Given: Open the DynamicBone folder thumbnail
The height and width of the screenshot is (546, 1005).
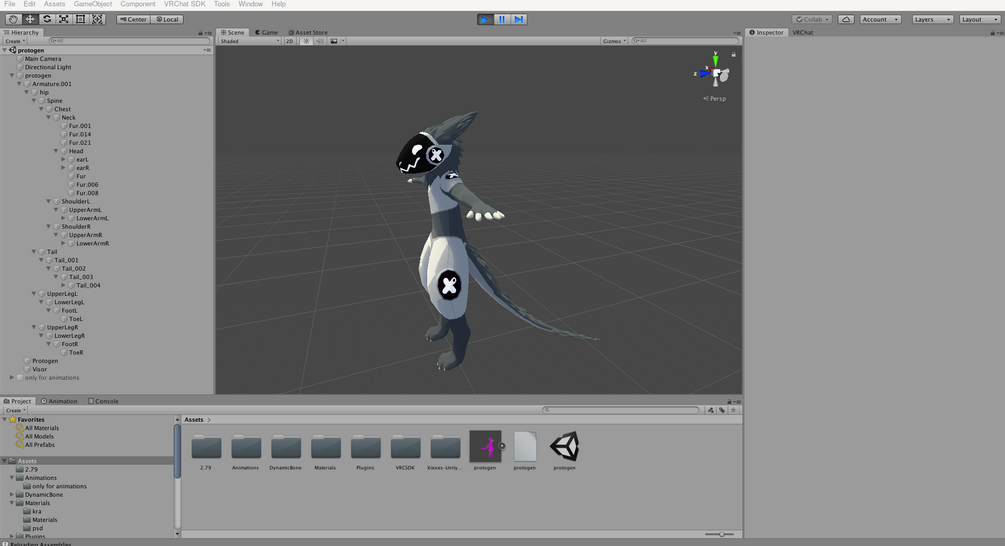Looking at the screenshot, I should 286,447.
